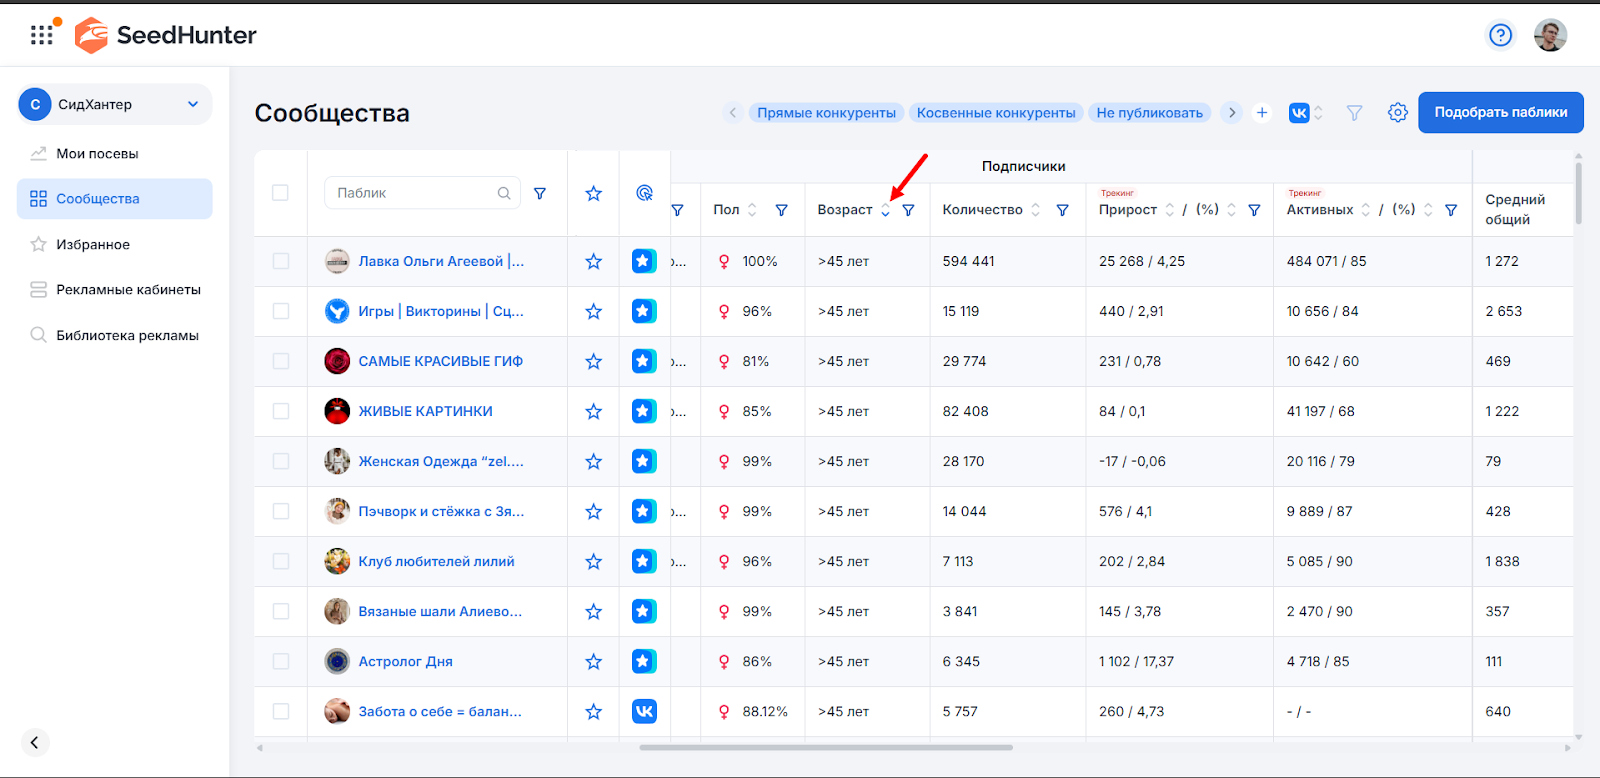Select the Астролог Дня row checkbox

tap(280, 661)
